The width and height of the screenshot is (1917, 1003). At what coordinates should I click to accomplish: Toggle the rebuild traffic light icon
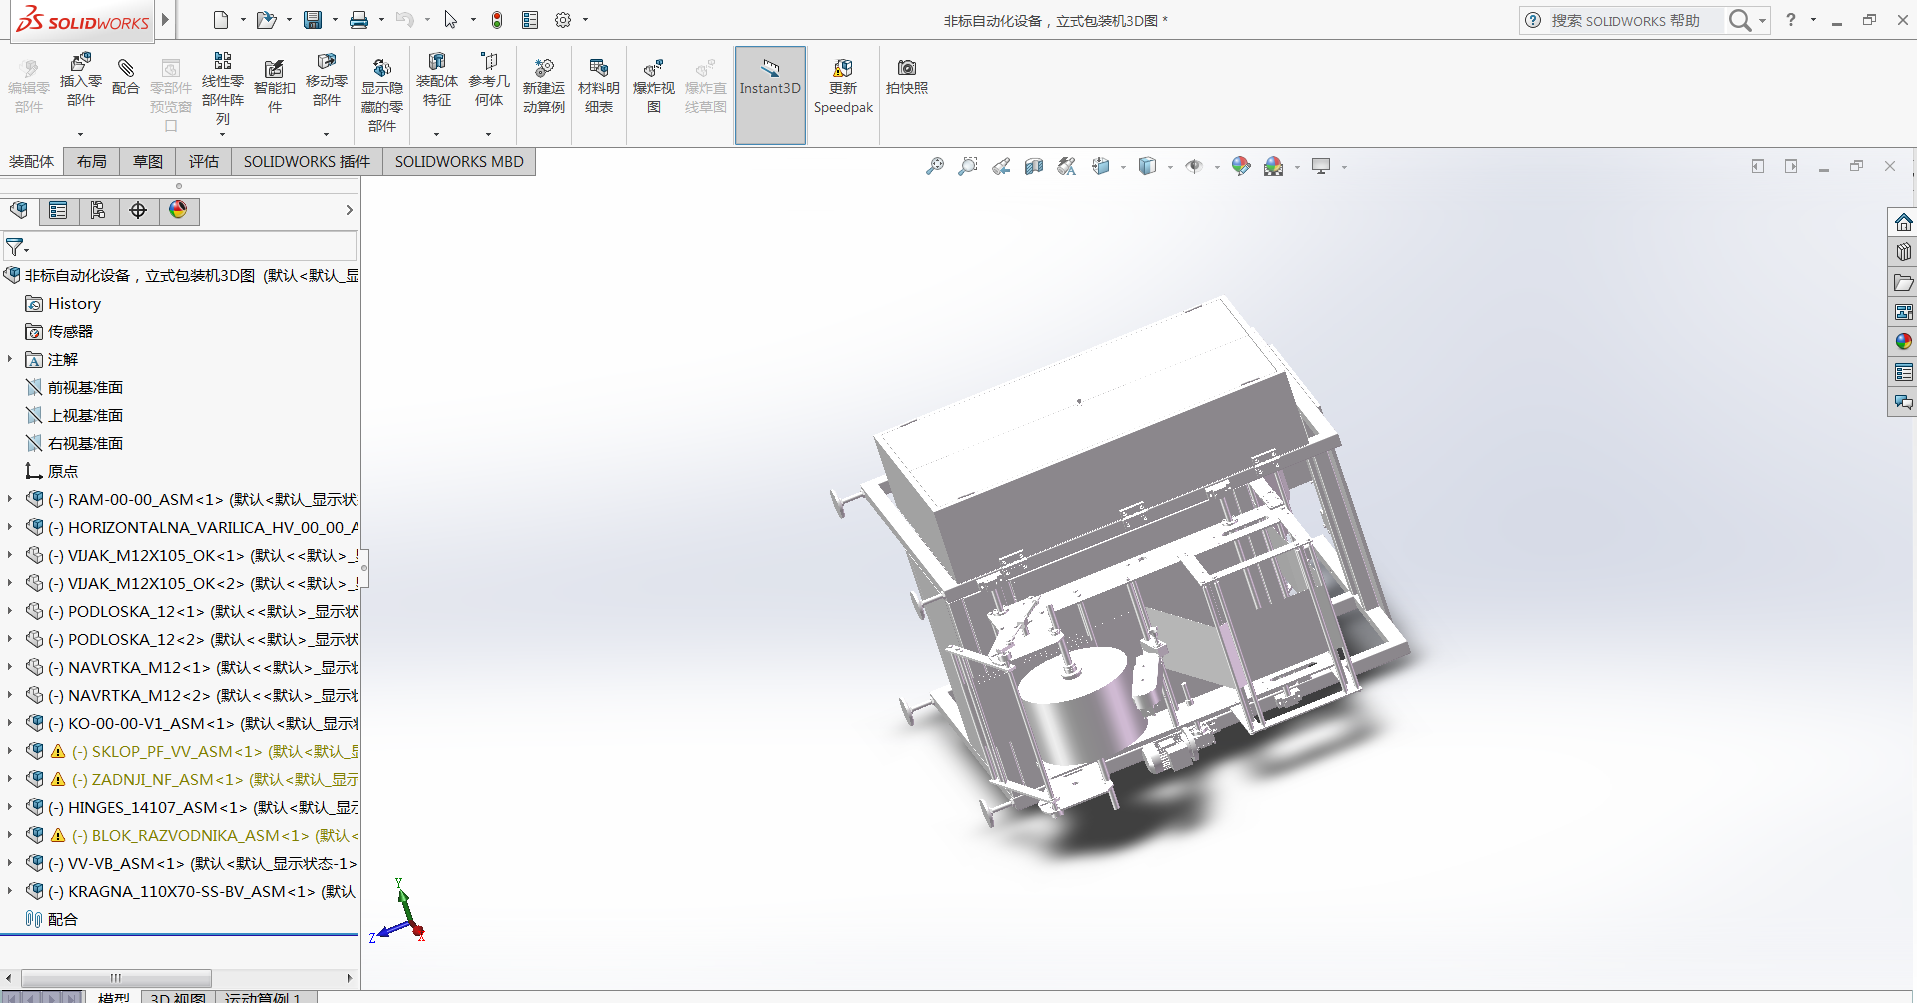(497, 20)
